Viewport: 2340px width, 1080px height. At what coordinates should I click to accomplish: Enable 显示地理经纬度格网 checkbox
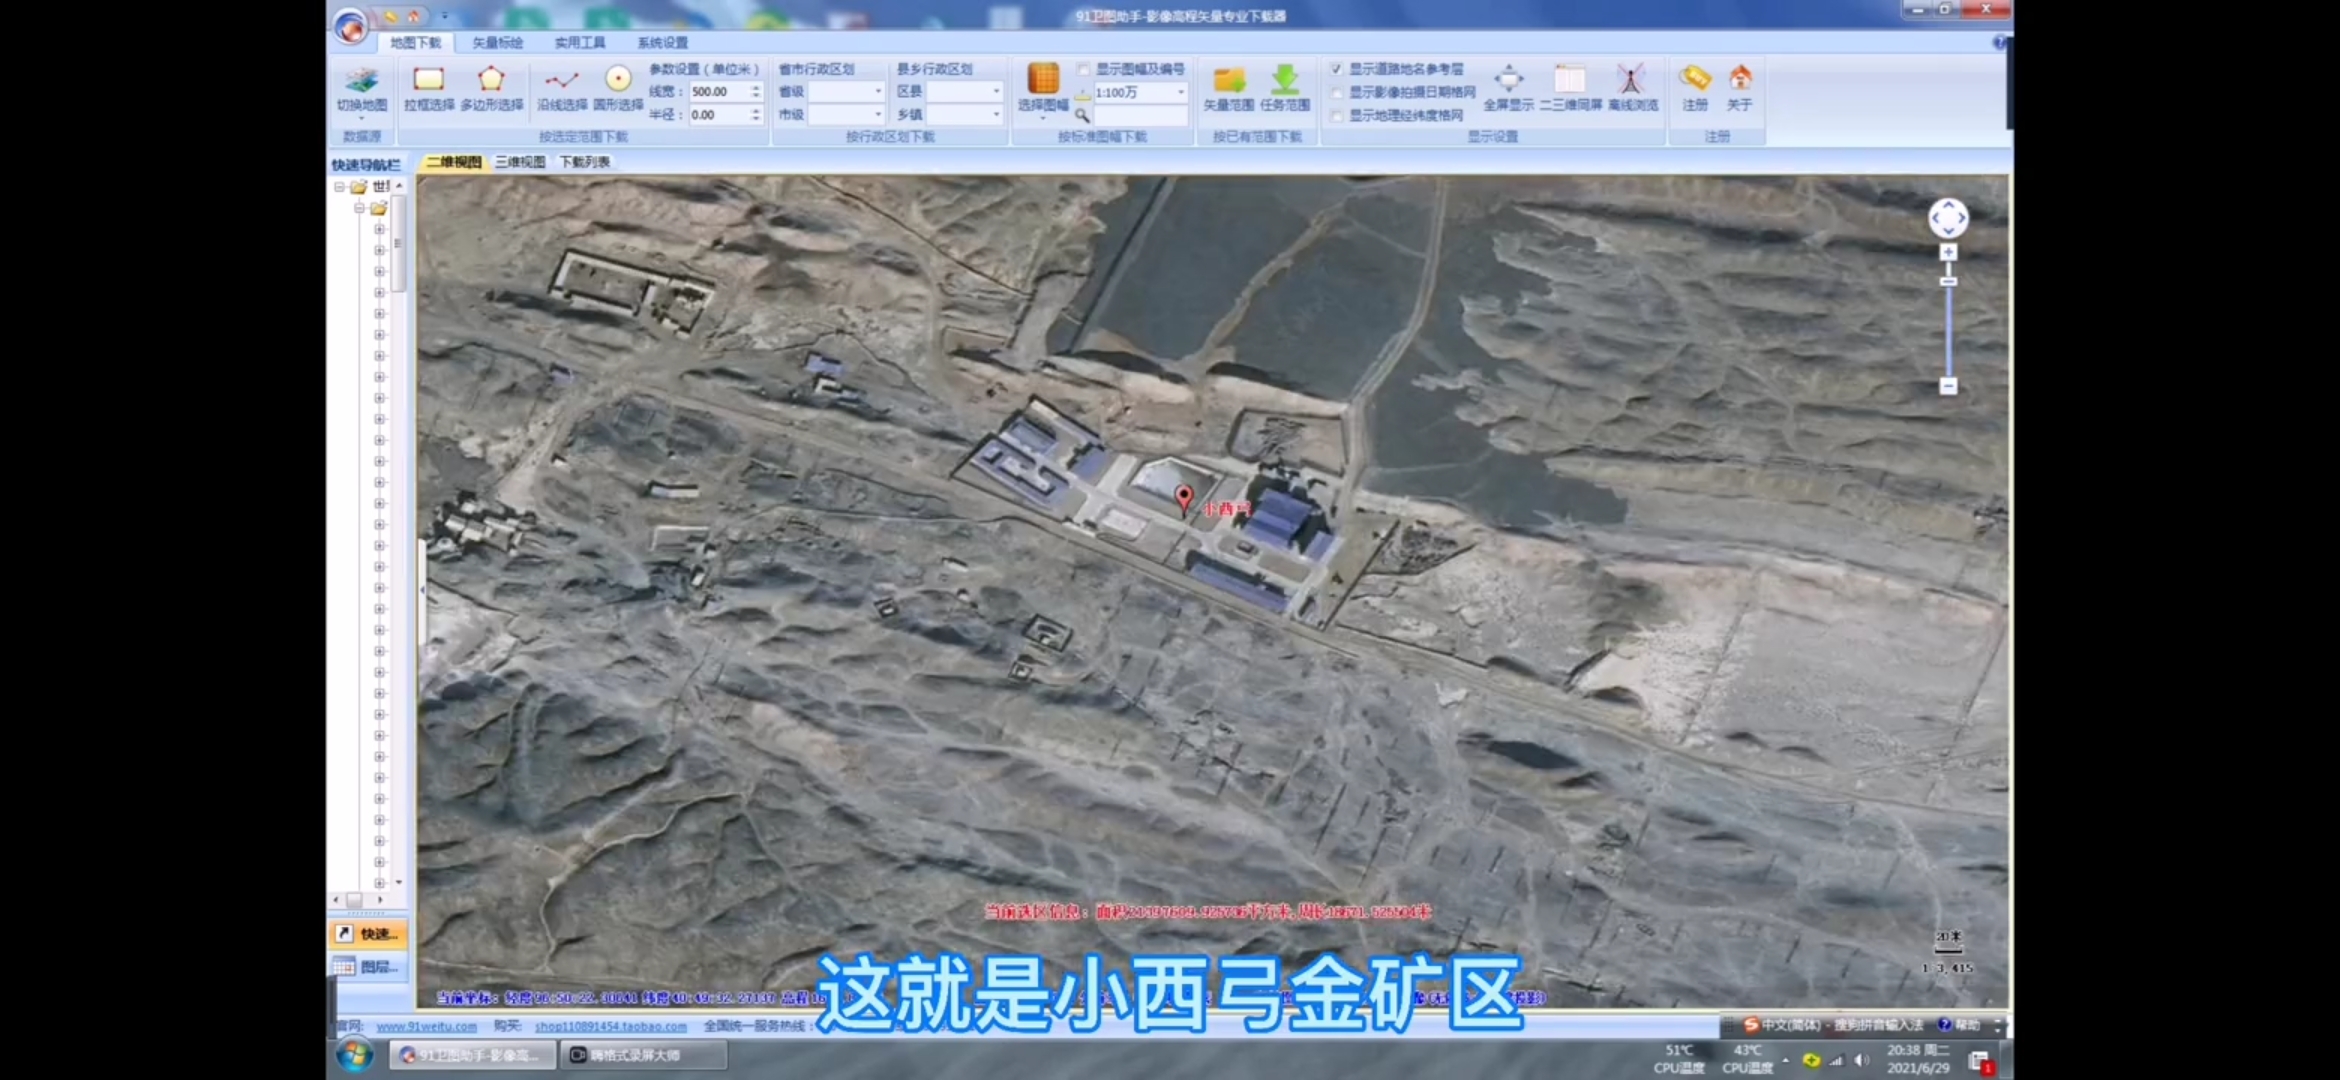click(x=1337, y=115)
